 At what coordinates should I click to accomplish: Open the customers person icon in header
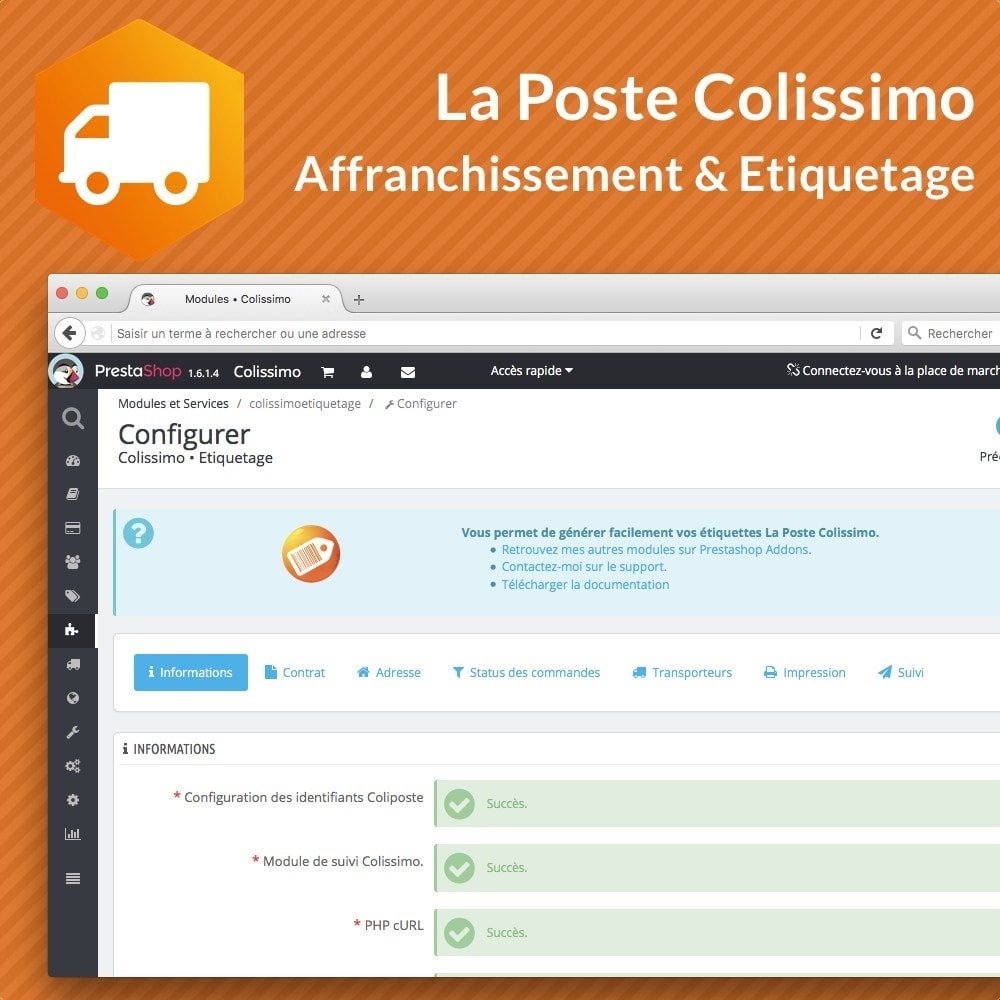[x=366, y=372]
